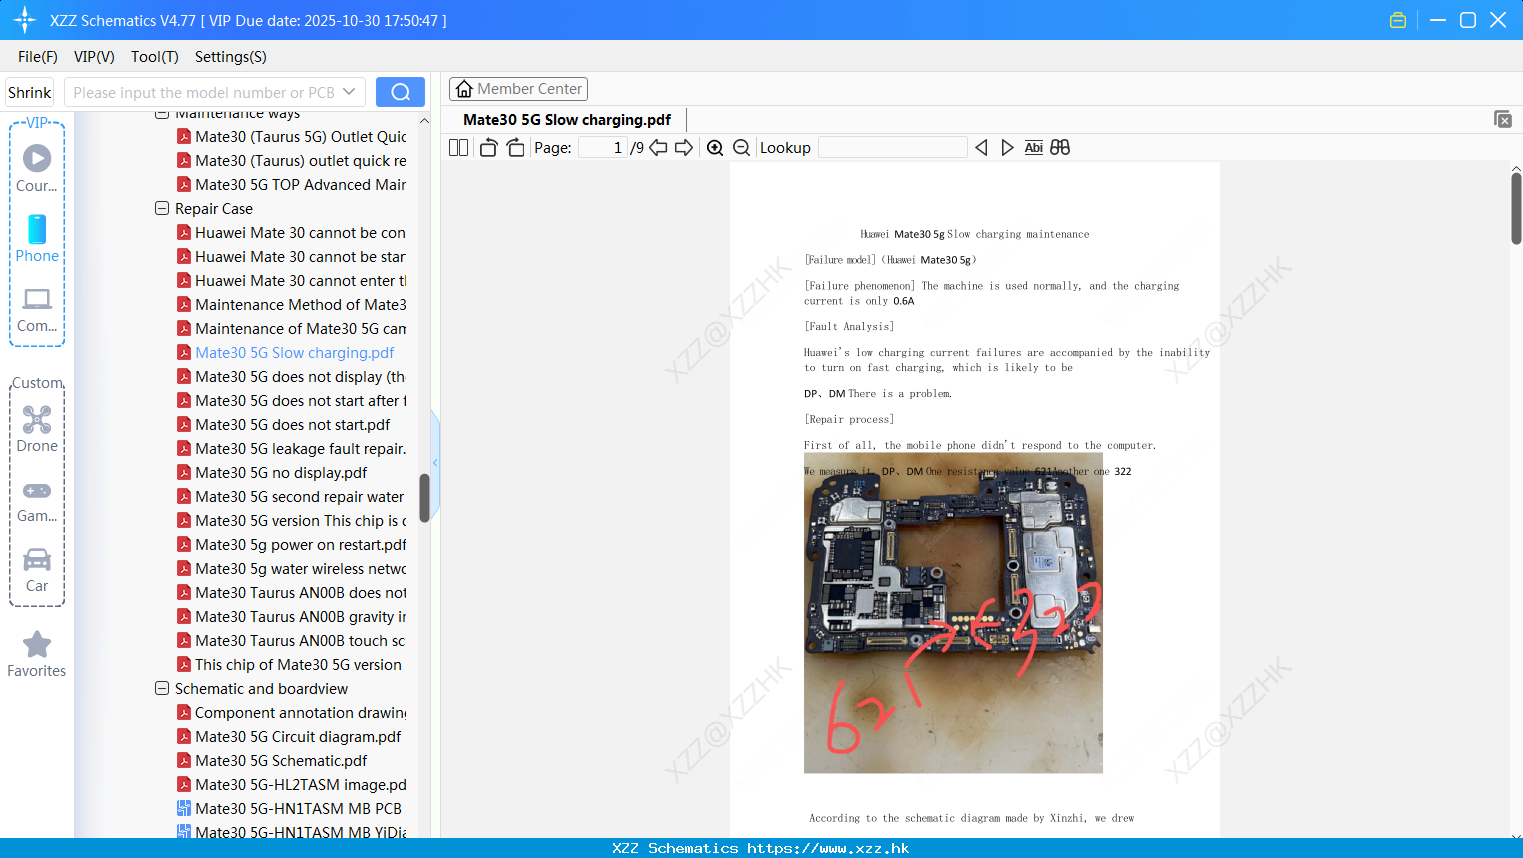The image size is (1523, 858).
Task: Open Mate30 5G leakage fault repair file
Action: (x=291, y=449)
